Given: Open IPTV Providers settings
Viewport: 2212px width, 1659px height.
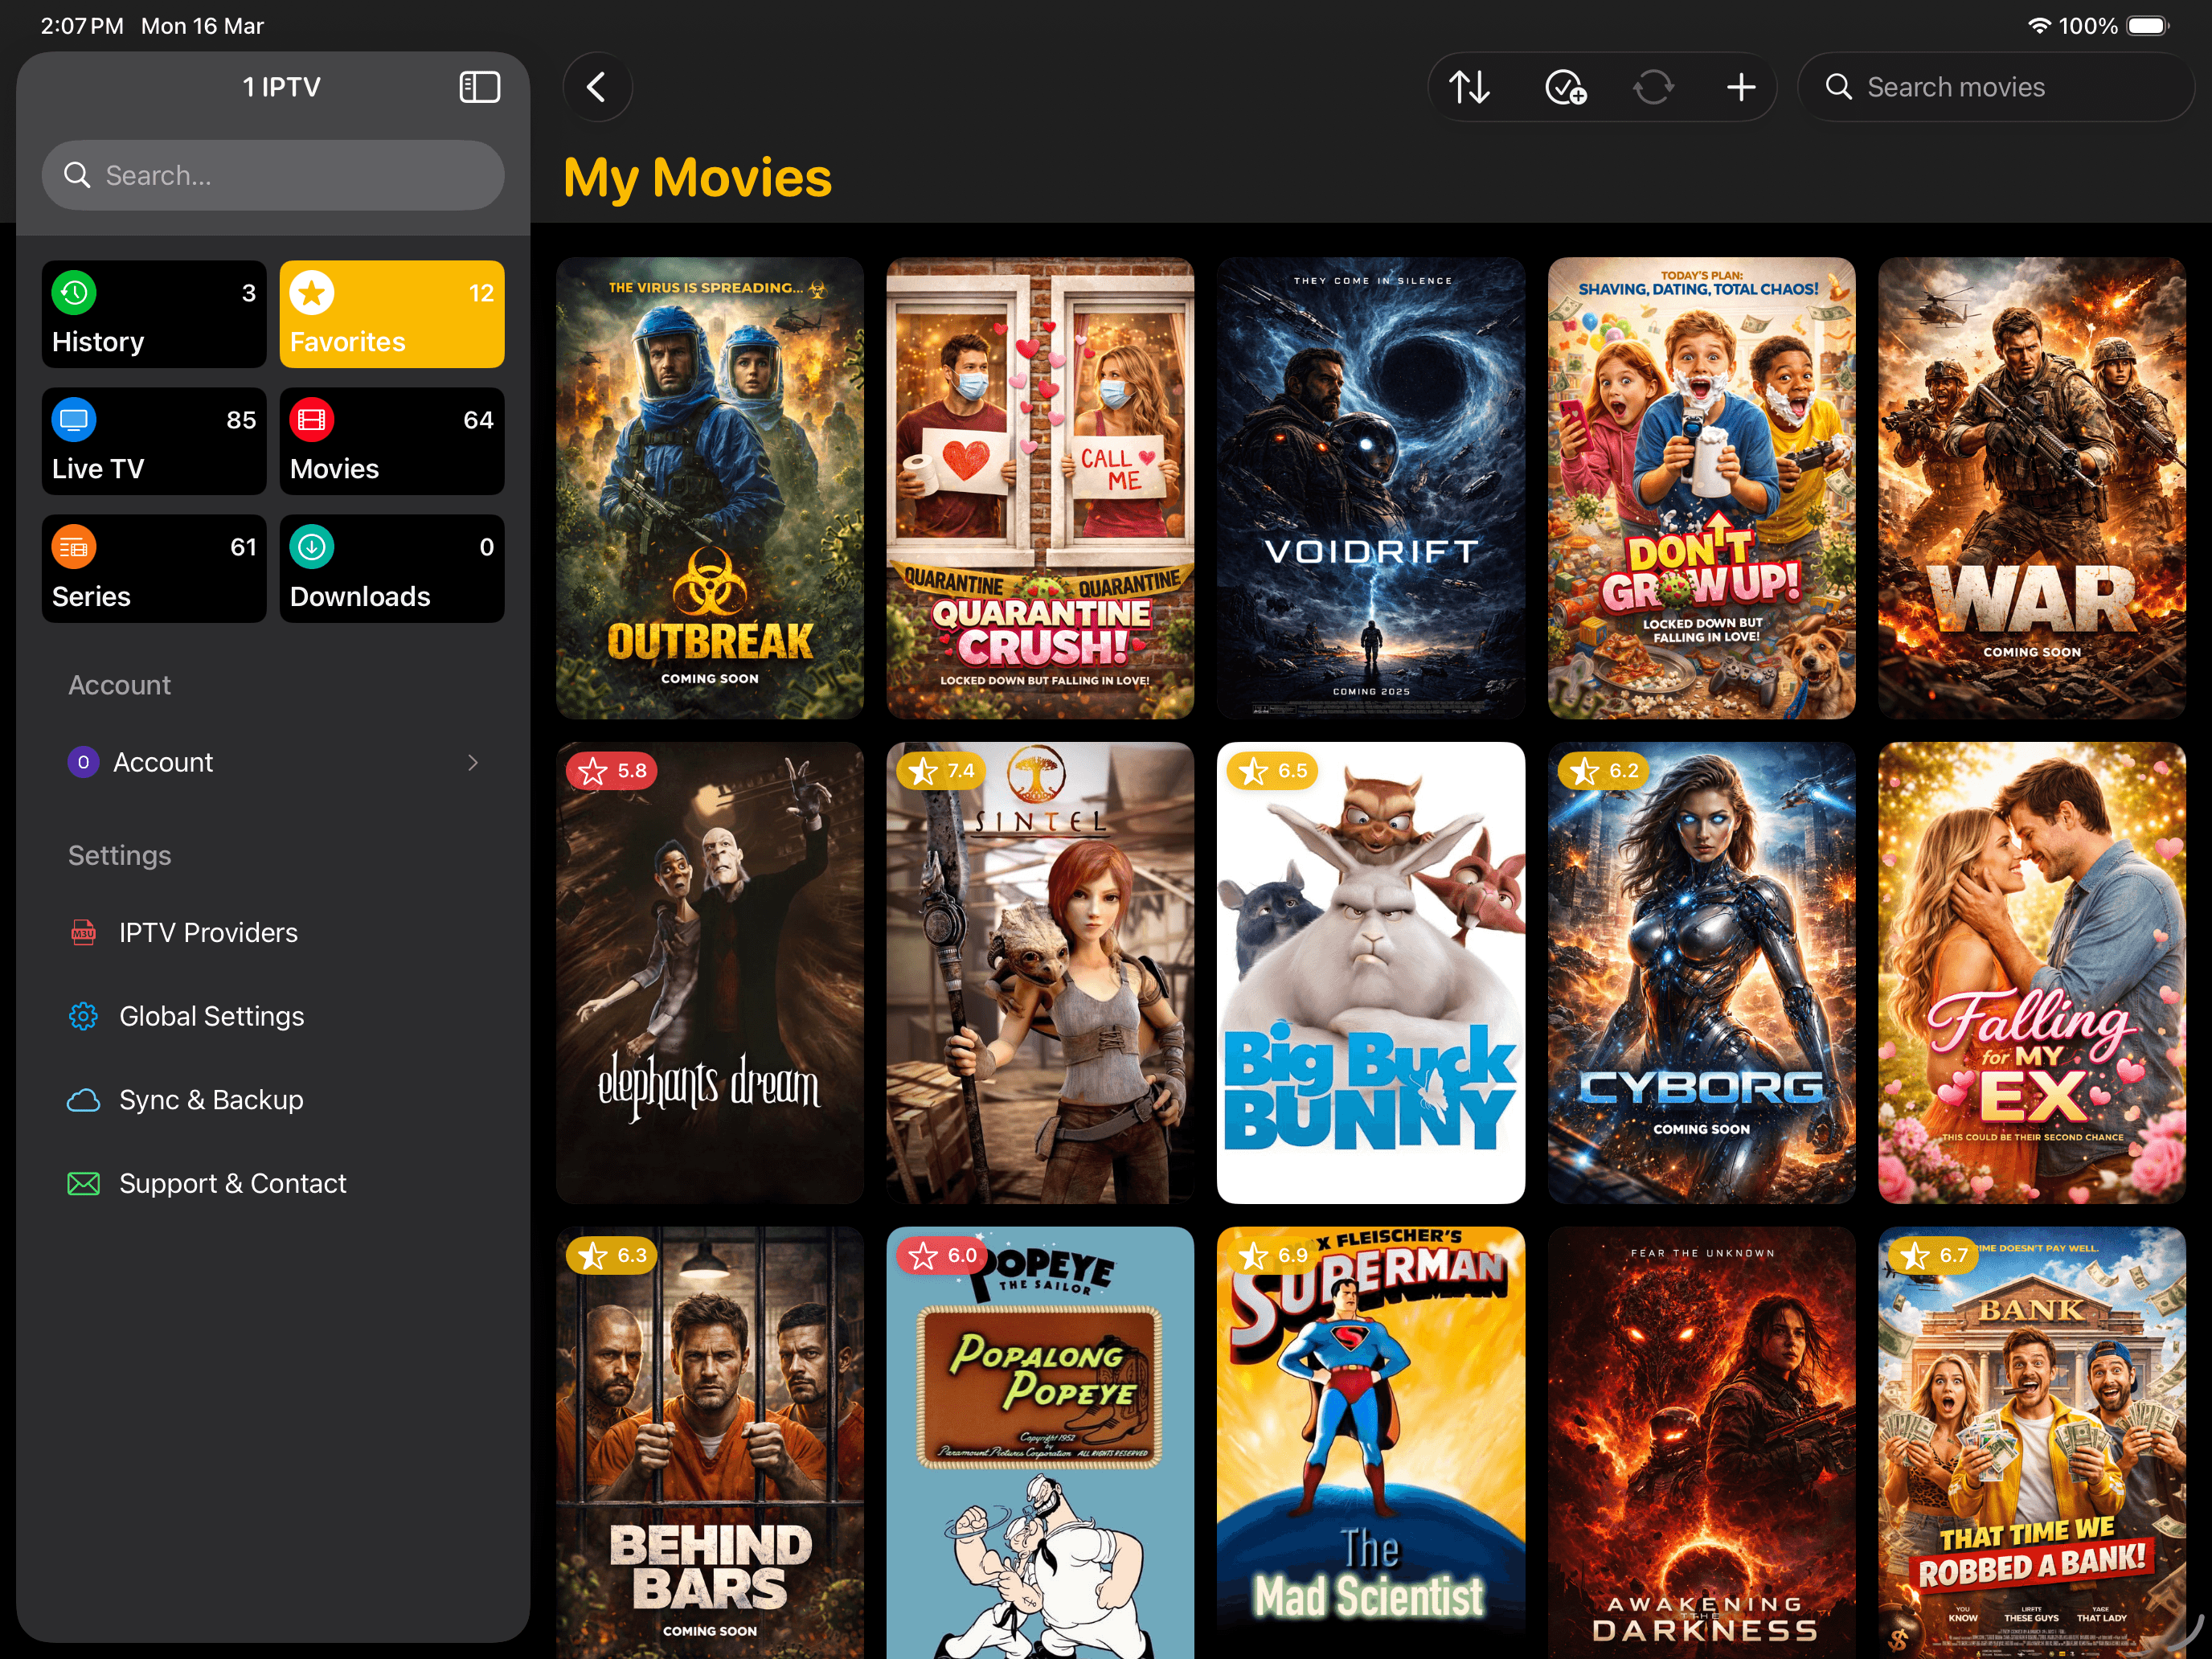Looking at the screenshot, I should 208,932.
